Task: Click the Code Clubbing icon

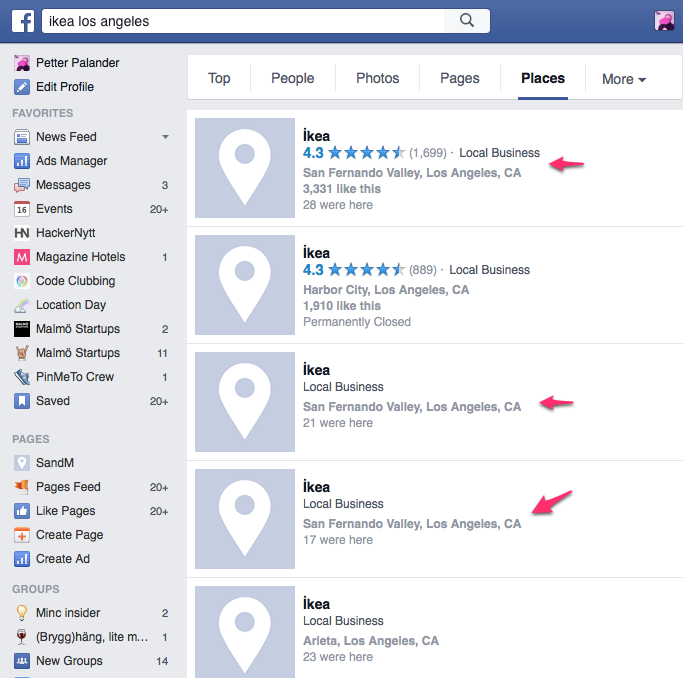Action: point(22,281)
